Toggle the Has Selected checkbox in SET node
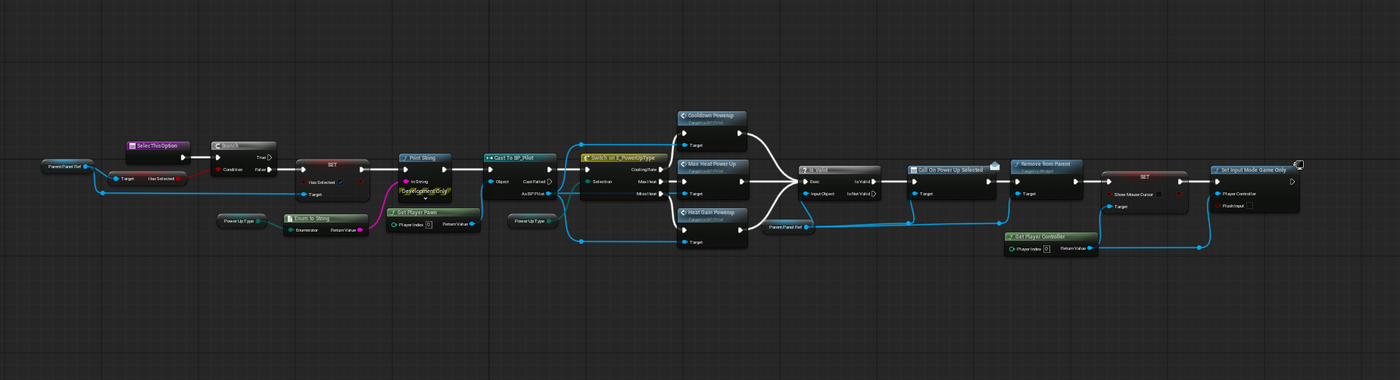The image size is (1400, 380). (x=341, y=182)
